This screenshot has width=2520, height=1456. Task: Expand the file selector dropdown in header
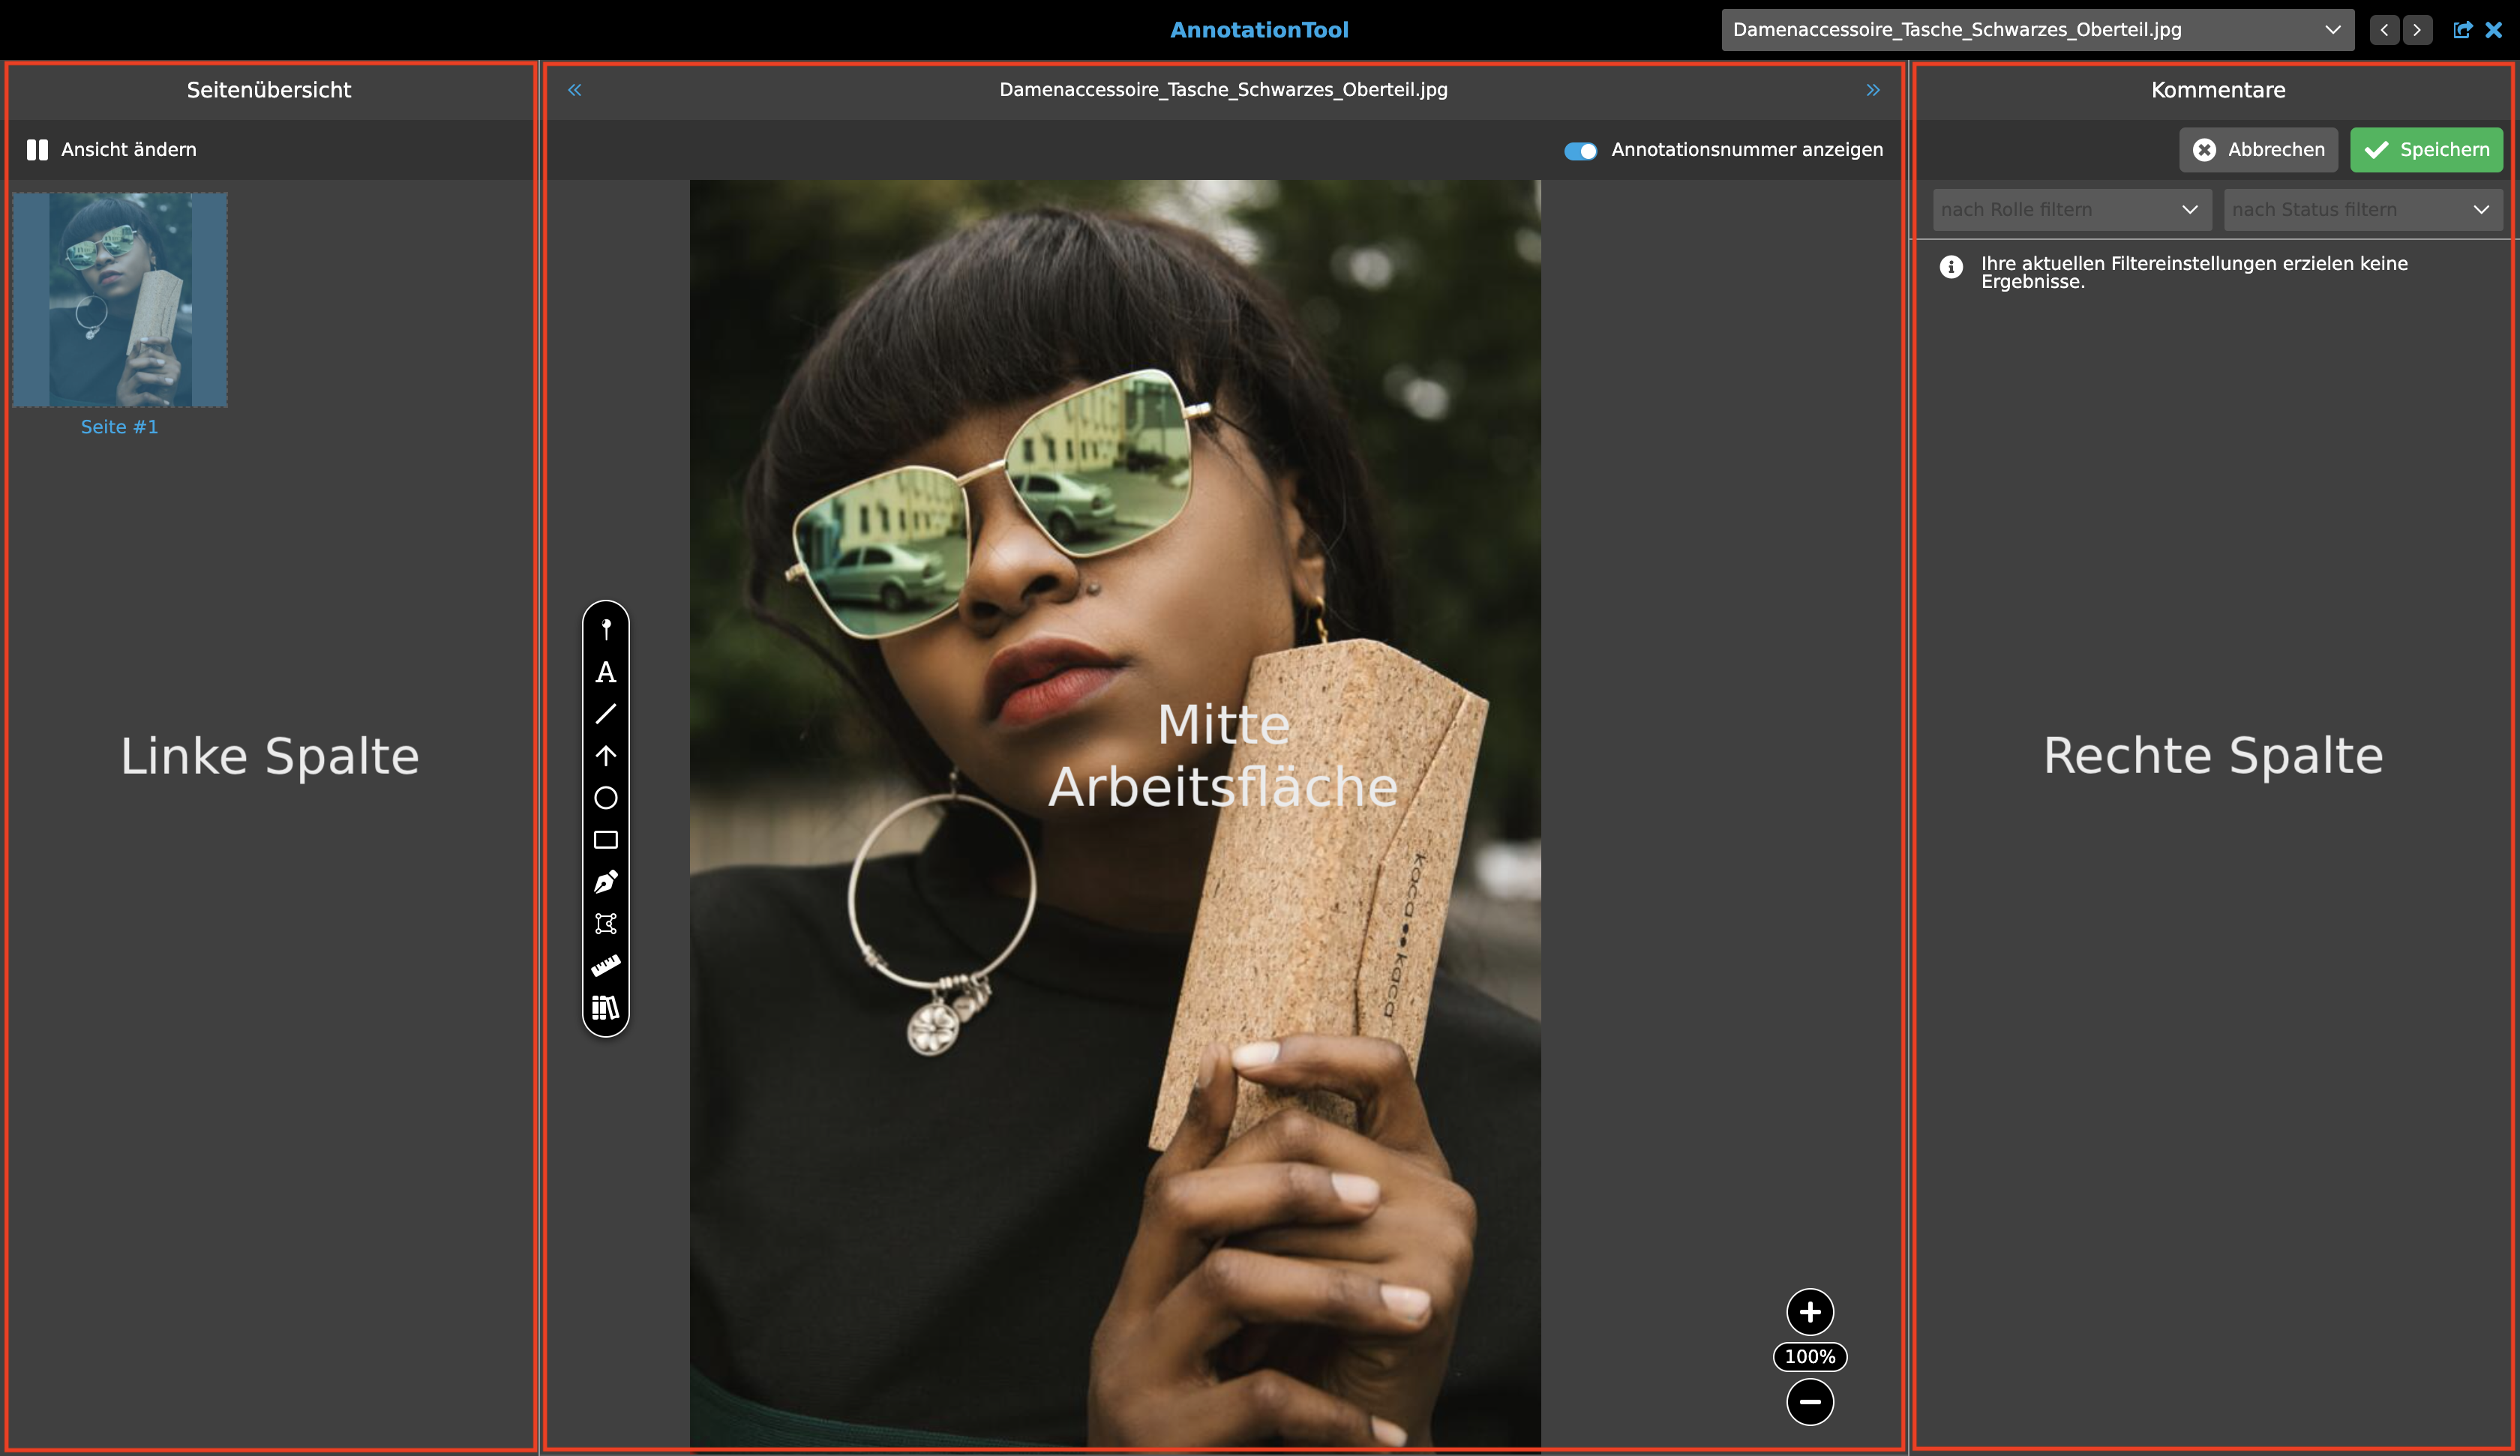tap(2036, 30)
